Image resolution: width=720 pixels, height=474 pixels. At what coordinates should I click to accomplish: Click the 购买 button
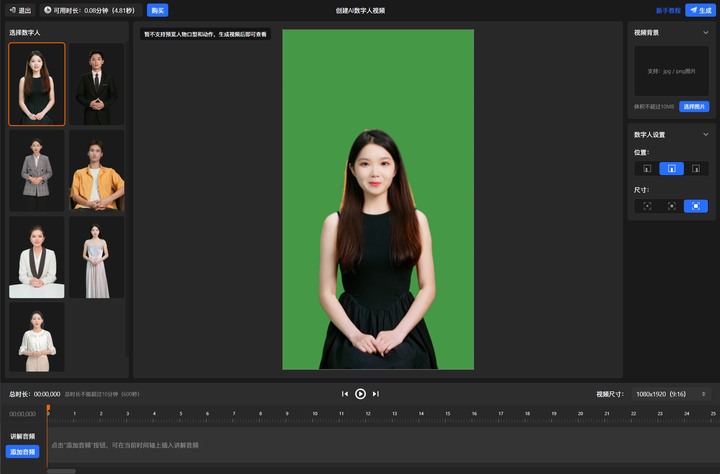158,10
